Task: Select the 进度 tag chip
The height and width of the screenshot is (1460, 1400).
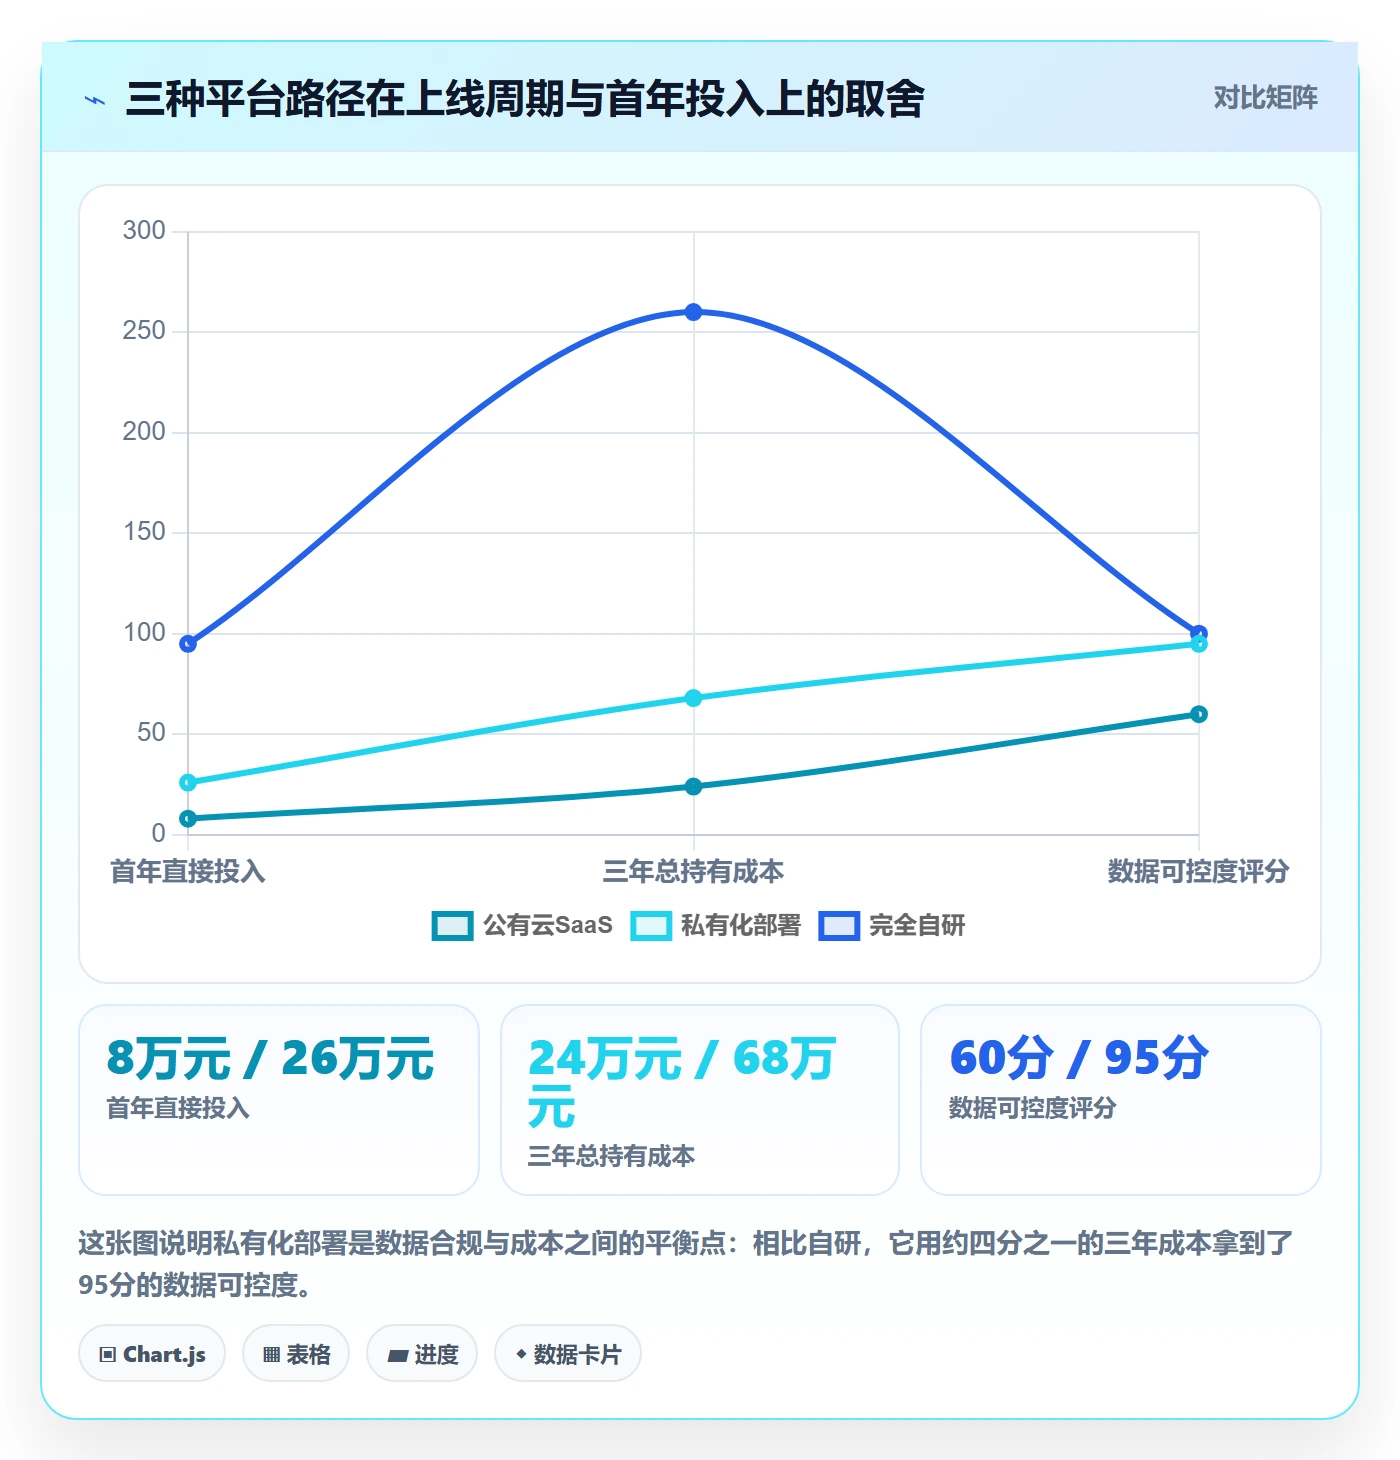Action: point(422,1354)
